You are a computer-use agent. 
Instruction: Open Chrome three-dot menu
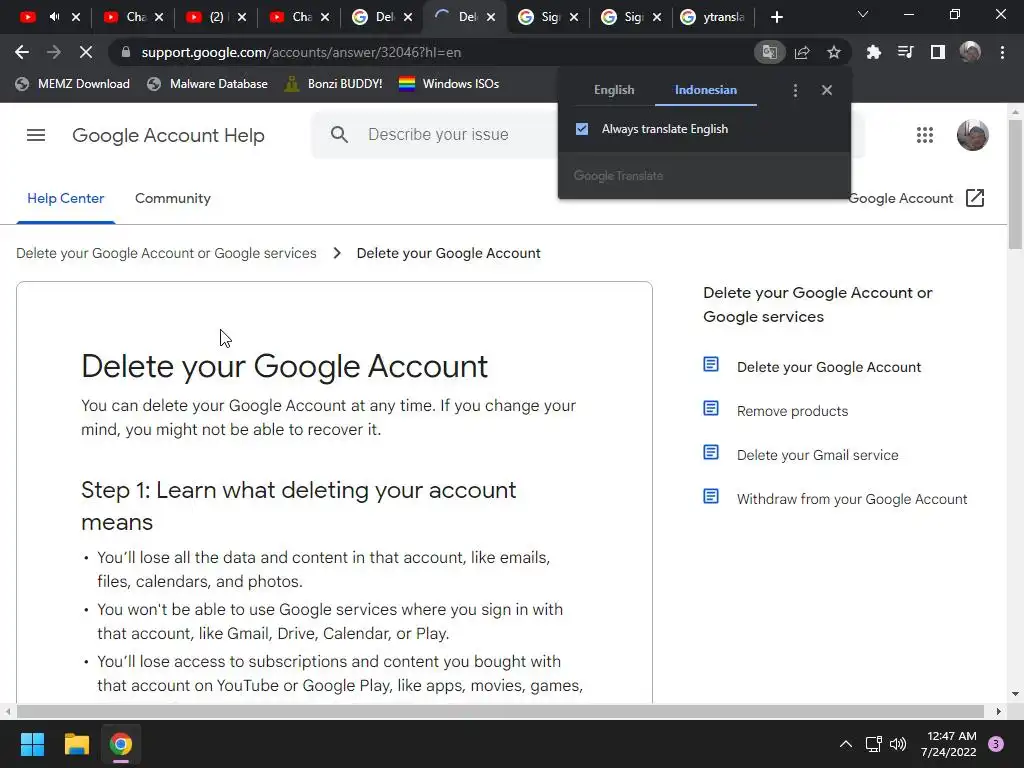click(1002, 52)
